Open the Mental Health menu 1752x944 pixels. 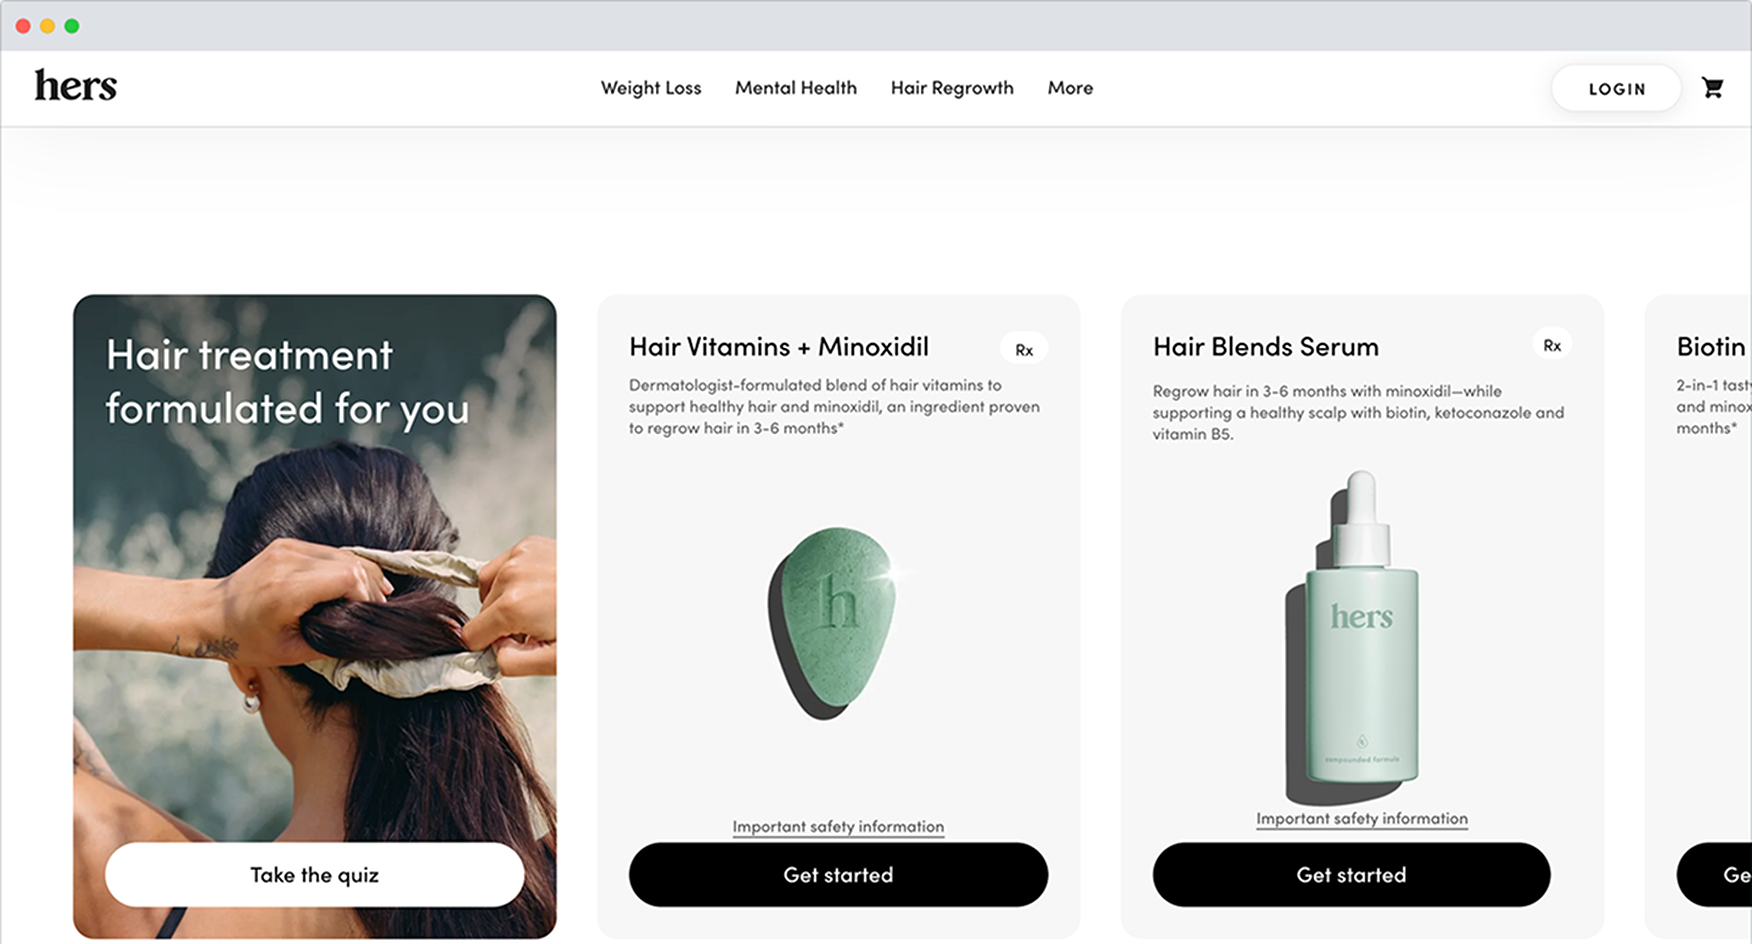click(x=796, y=88)
